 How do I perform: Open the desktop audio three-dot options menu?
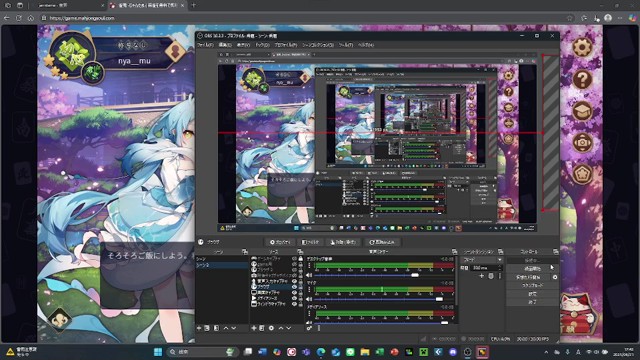[309, 266]
